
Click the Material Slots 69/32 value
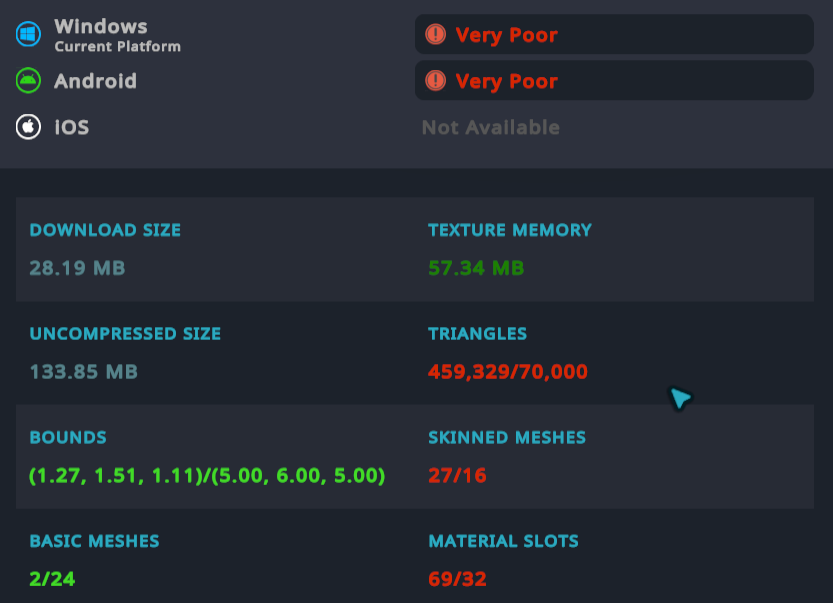pyautogui.click(x=457, y=578)
